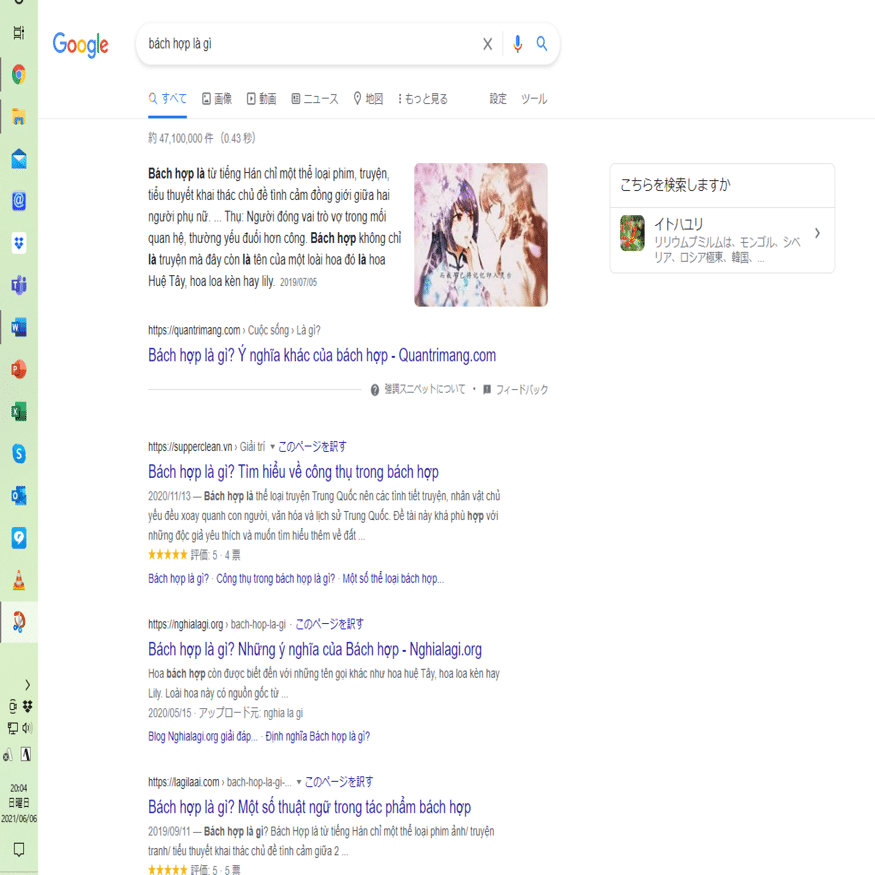This screenshot has height=875, width=875.
Task: Open the 設定 settings menu
Action: [498, 99]
